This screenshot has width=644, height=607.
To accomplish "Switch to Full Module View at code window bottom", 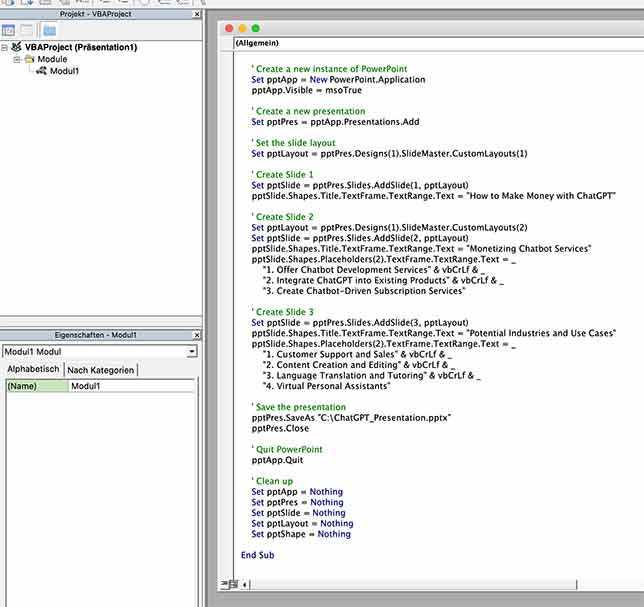I will (x=234, y=584).
